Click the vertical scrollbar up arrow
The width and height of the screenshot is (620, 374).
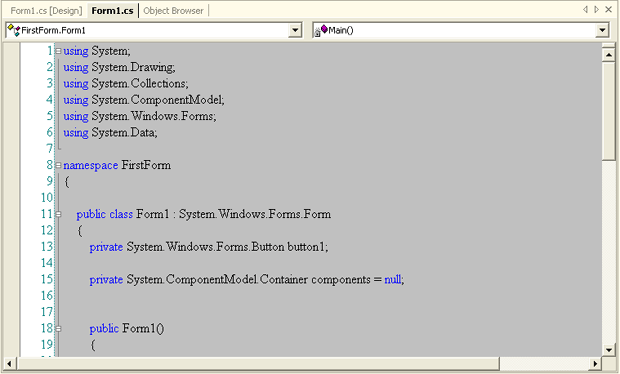pyautogui.click(x=609, y=55)
